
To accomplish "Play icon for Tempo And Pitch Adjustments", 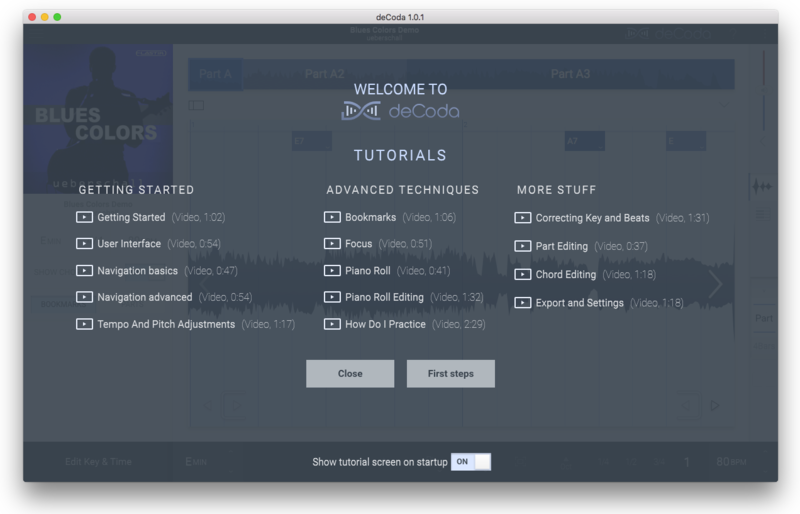I will click(x=84, y=324).
